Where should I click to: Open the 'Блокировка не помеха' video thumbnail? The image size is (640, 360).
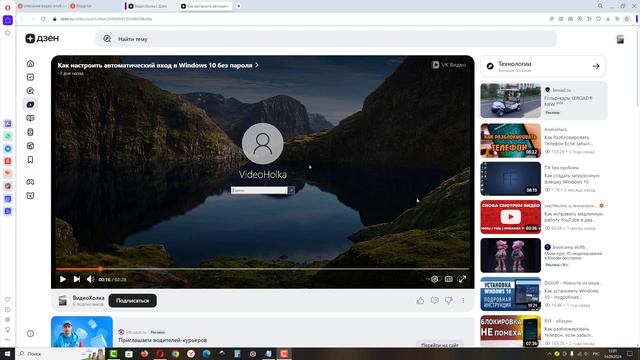click(x=511, y=331)
